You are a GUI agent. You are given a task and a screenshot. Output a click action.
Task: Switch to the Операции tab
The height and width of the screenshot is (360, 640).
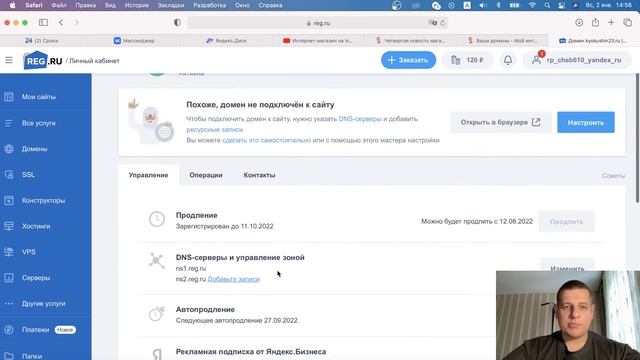click(x=206, y=175)
